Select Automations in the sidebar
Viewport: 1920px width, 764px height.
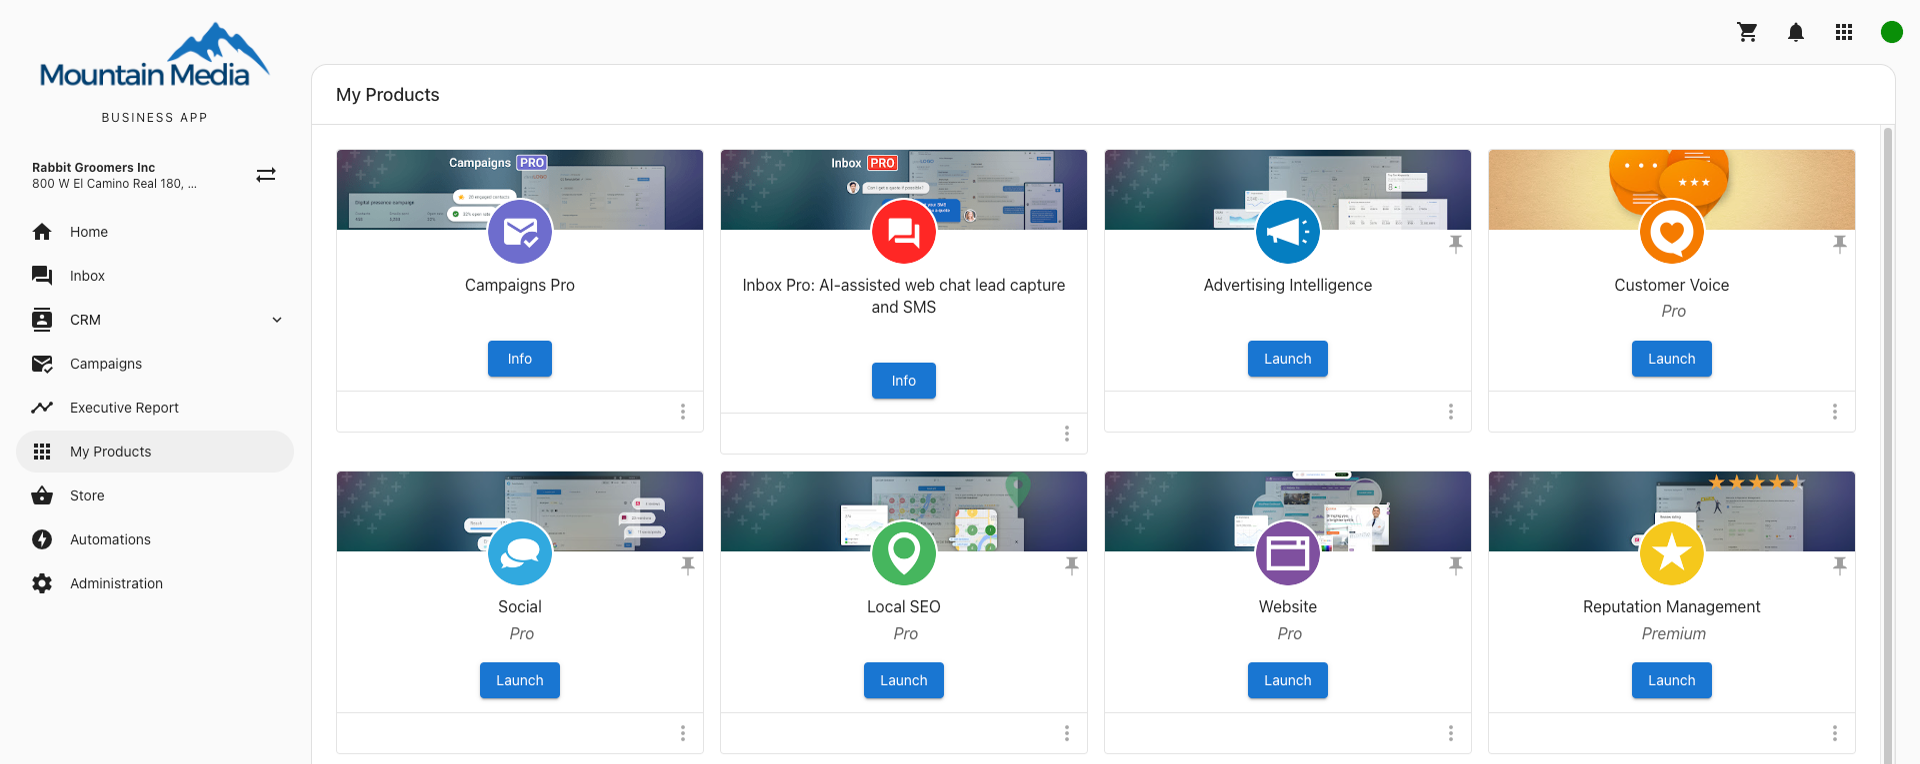[x=110, y=540]
